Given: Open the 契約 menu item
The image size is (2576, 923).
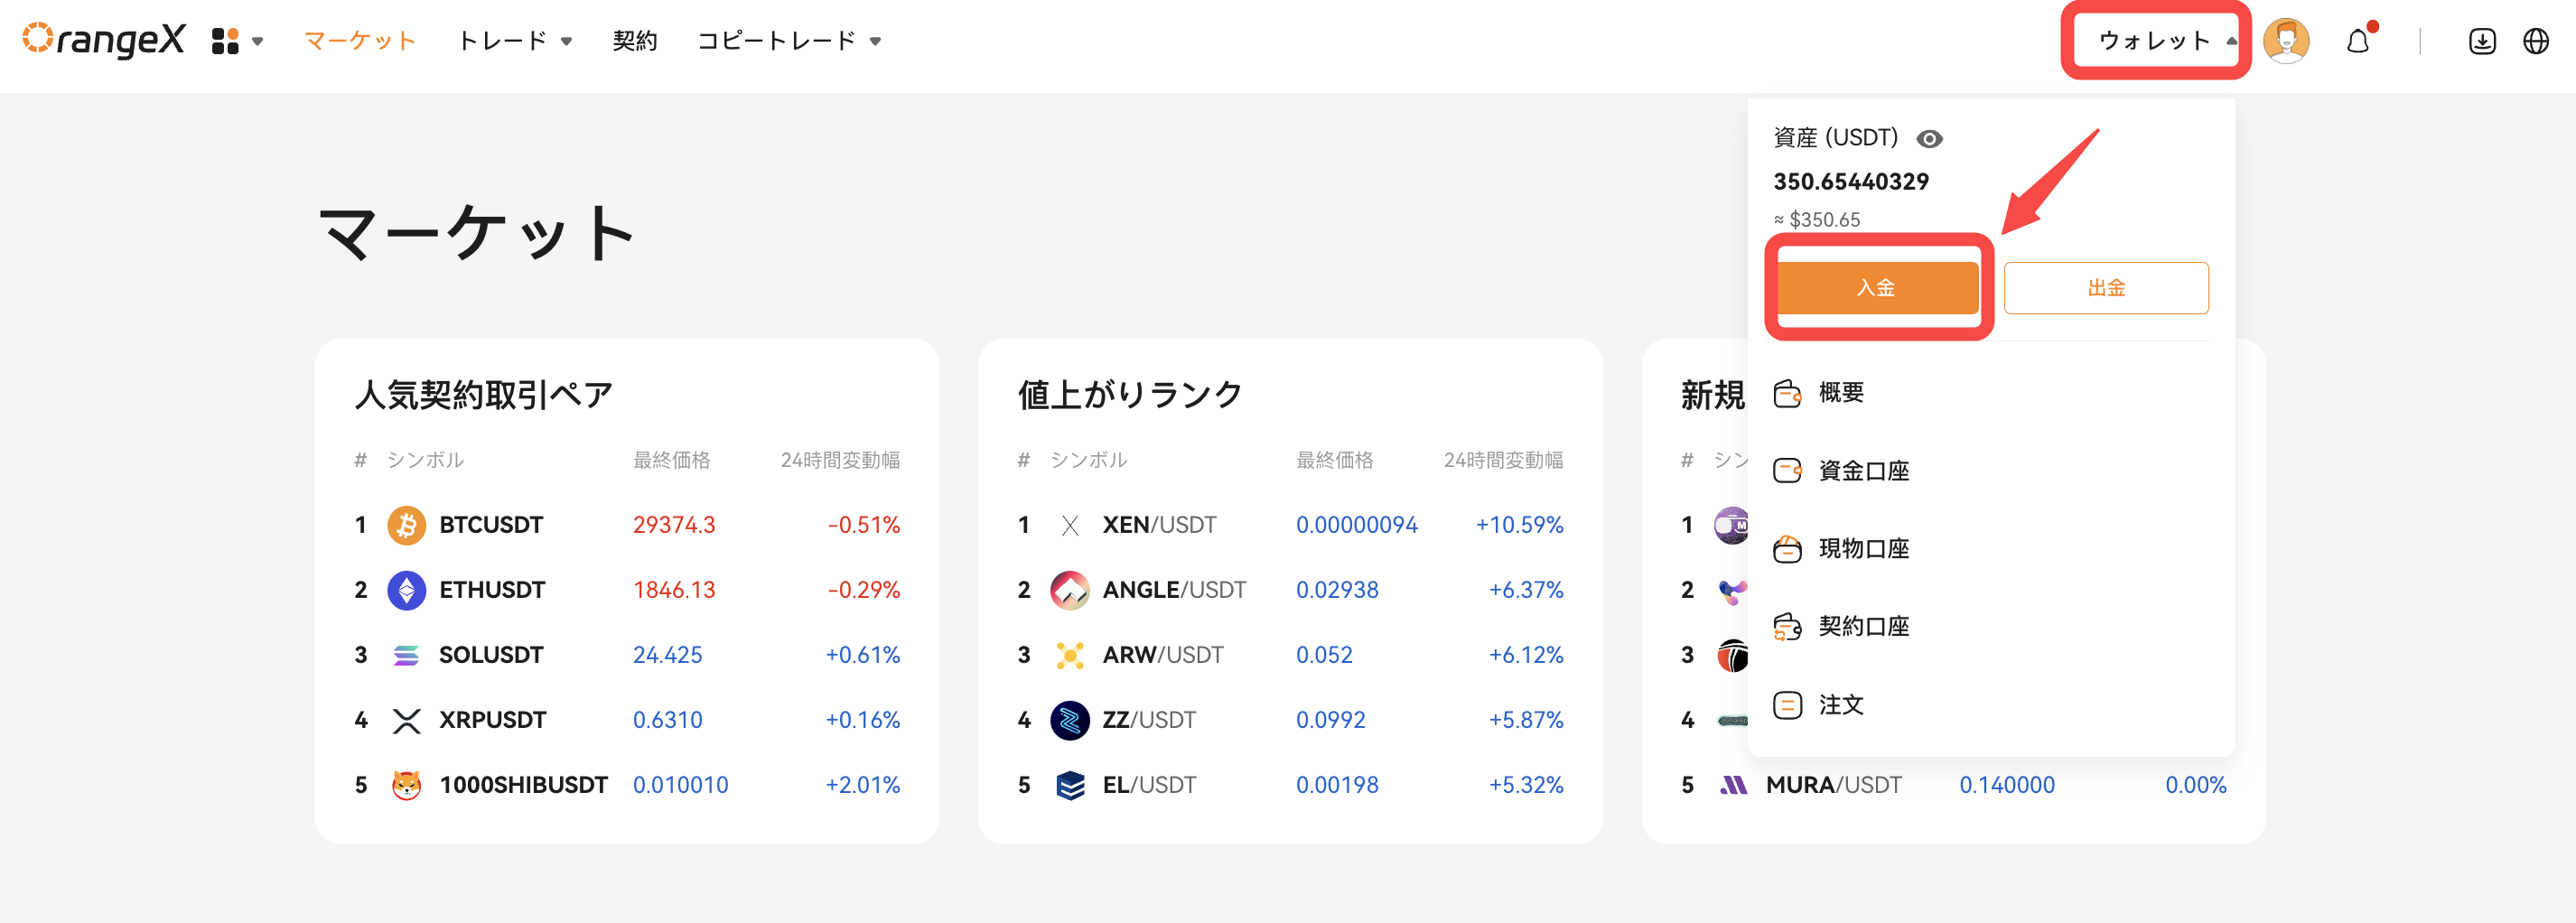Looking at the screenshot, I should coord(635,41).
